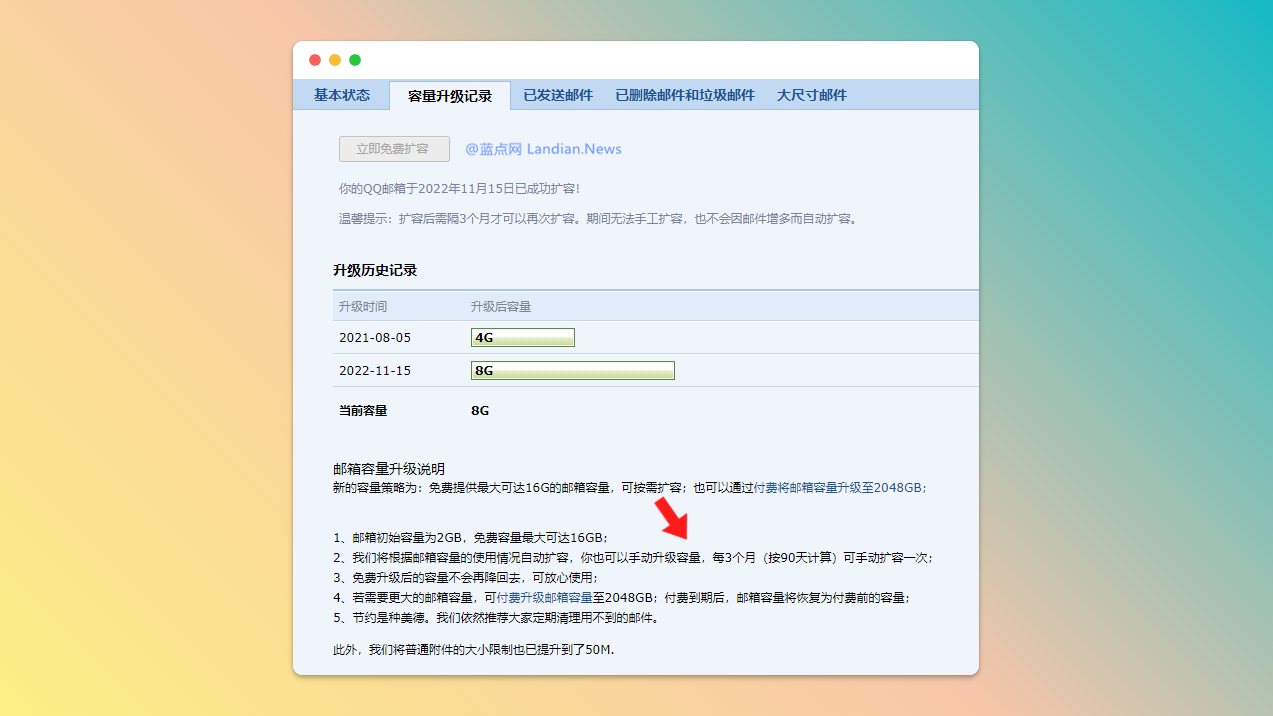Click the green maximize window button
Viewport: 1273px width, 716px height.
(x=355, y=60)
